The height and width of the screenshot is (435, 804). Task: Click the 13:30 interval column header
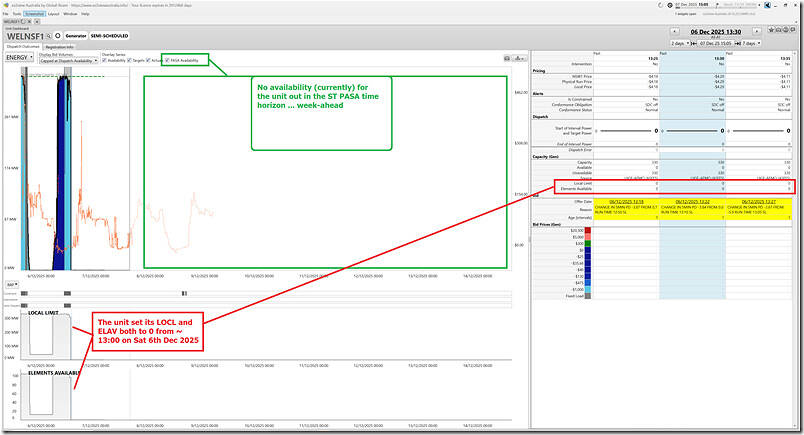tap(720, 58)
